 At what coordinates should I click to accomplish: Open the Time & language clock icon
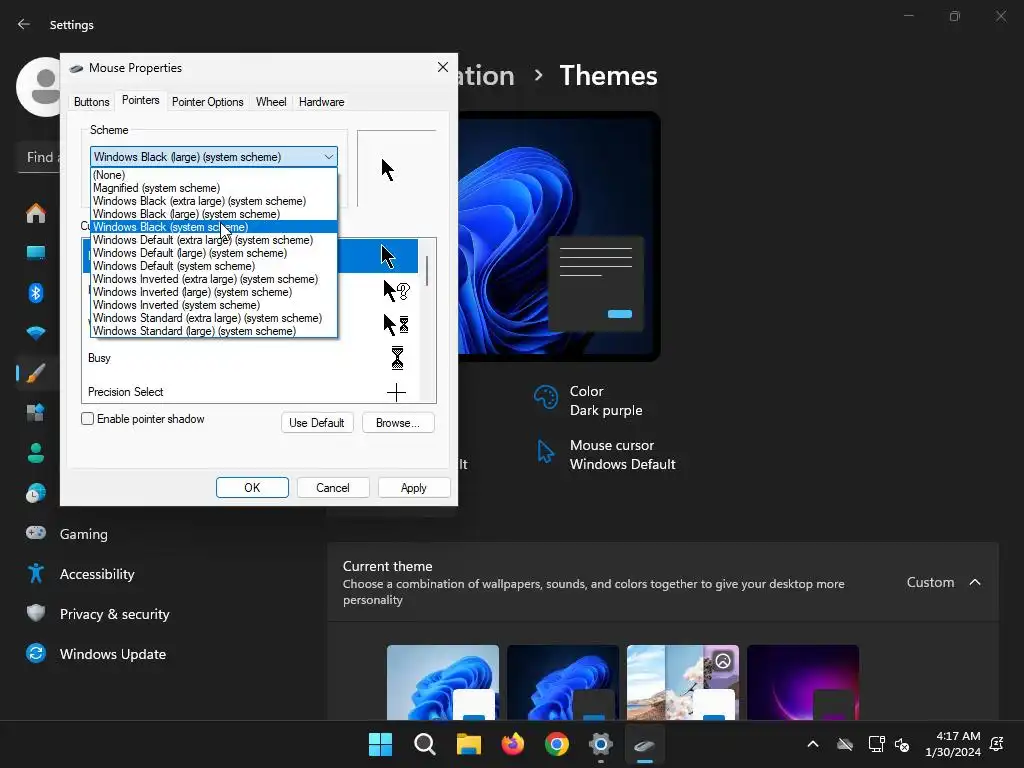[x=36, y=493]
